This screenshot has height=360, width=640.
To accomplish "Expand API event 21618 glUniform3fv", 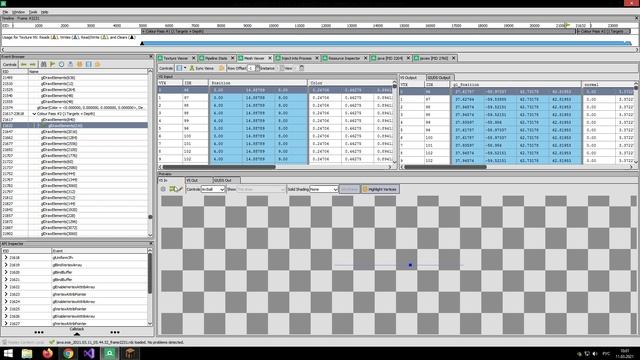I will coord(6,258).
